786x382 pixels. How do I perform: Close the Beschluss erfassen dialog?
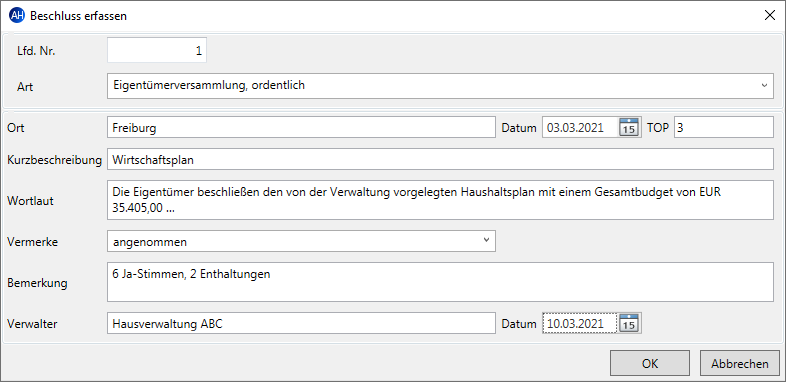(x=769, y=16)
